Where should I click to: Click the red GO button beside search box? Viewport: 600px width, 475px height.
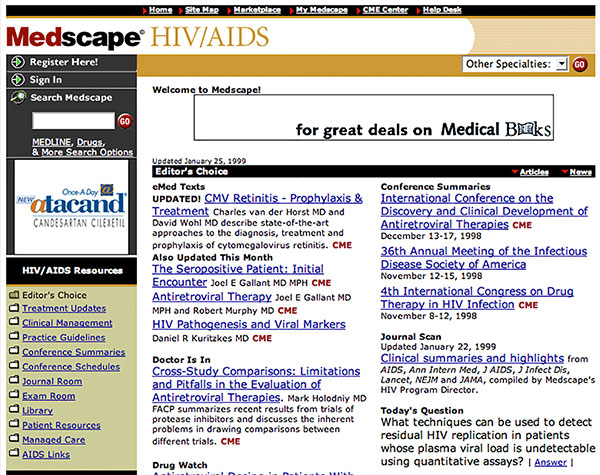point(125,121)
